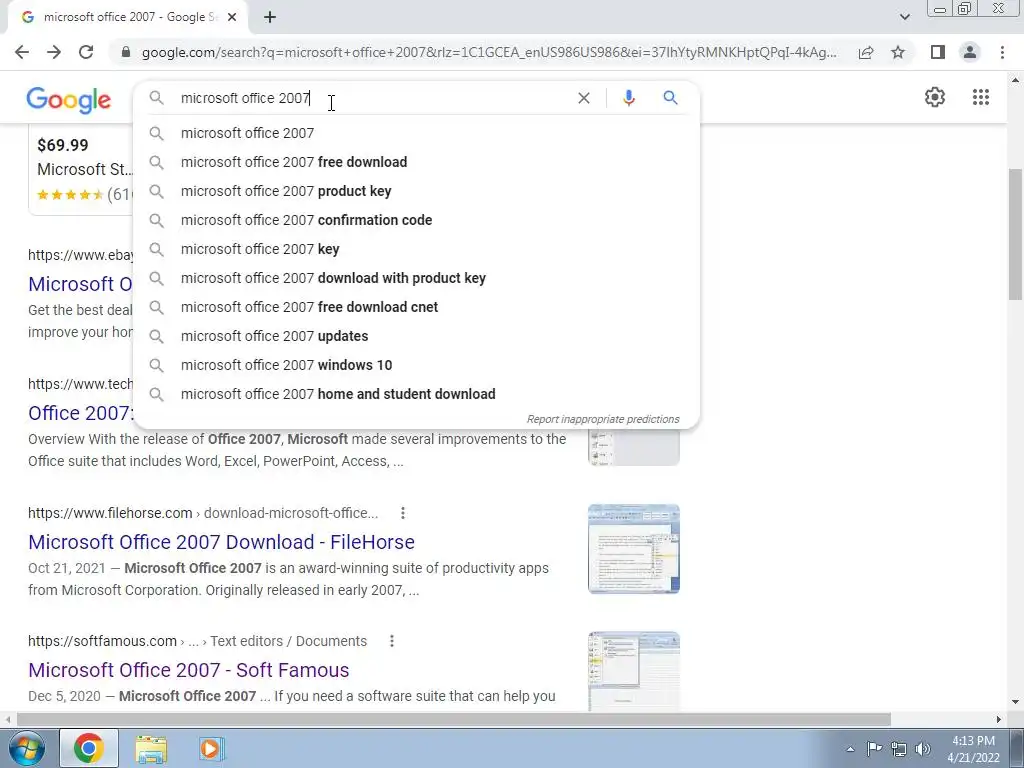This screenshot has width=1024, height=768.
Task: Click the scroll up arrow
Action: click(1015, 80)
